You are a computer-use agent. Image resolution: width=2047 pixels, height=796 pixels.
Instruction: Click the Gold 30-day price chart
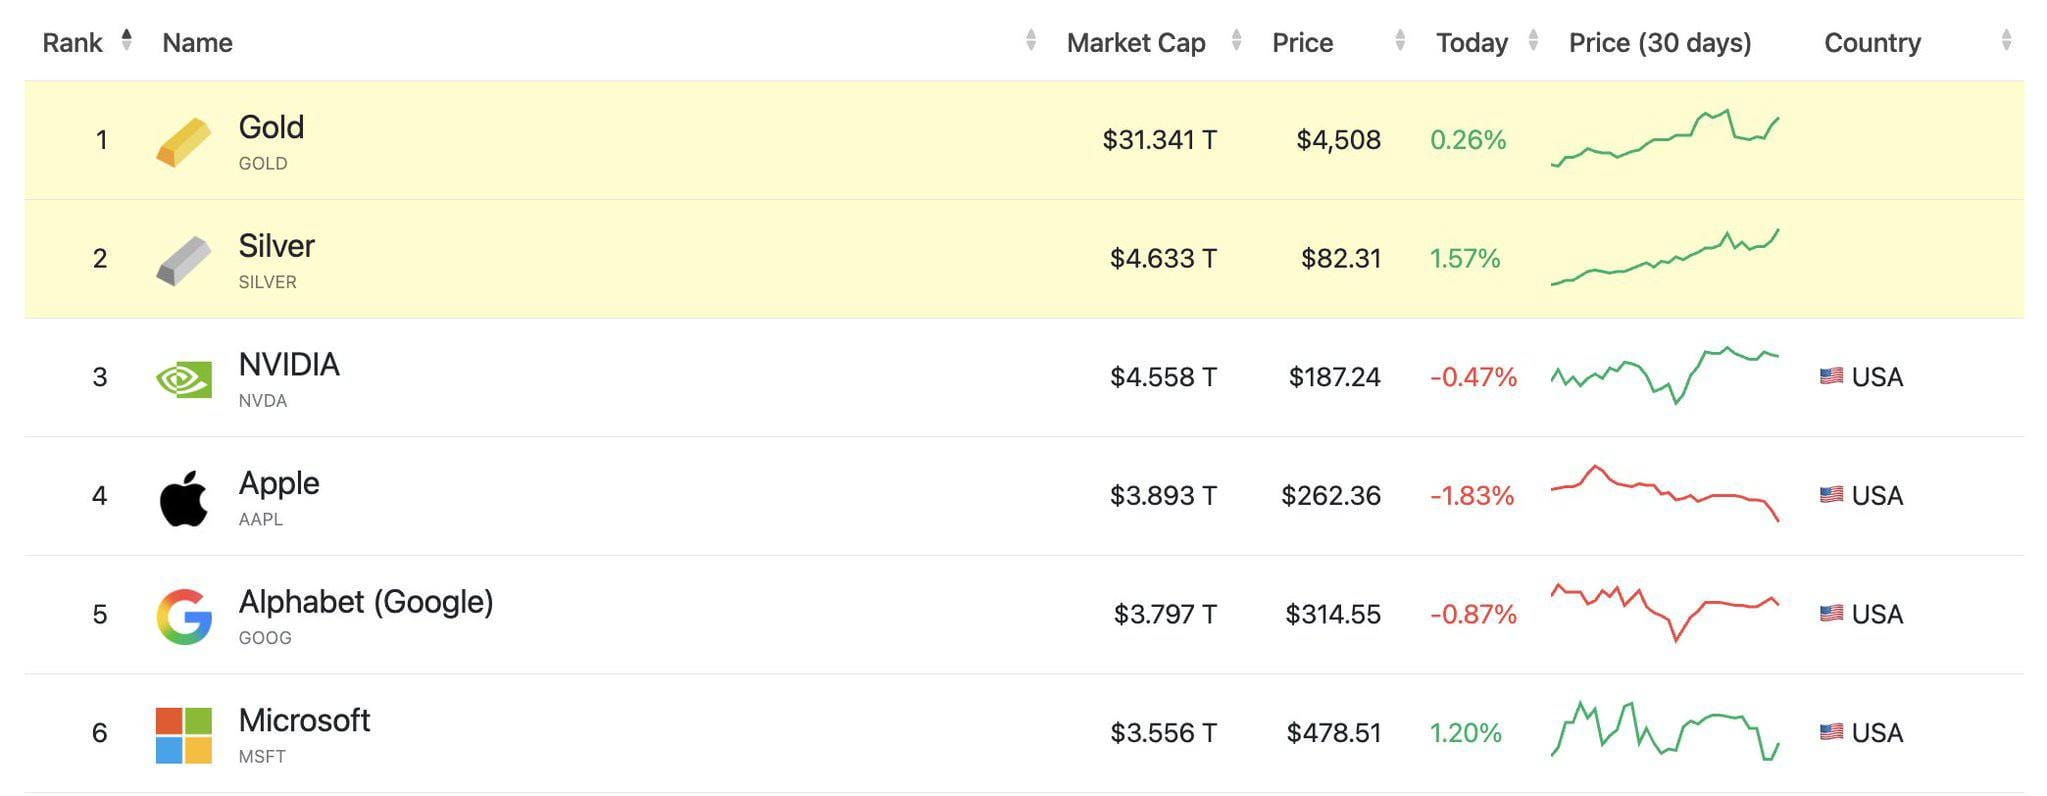(x=1665, y=139)
